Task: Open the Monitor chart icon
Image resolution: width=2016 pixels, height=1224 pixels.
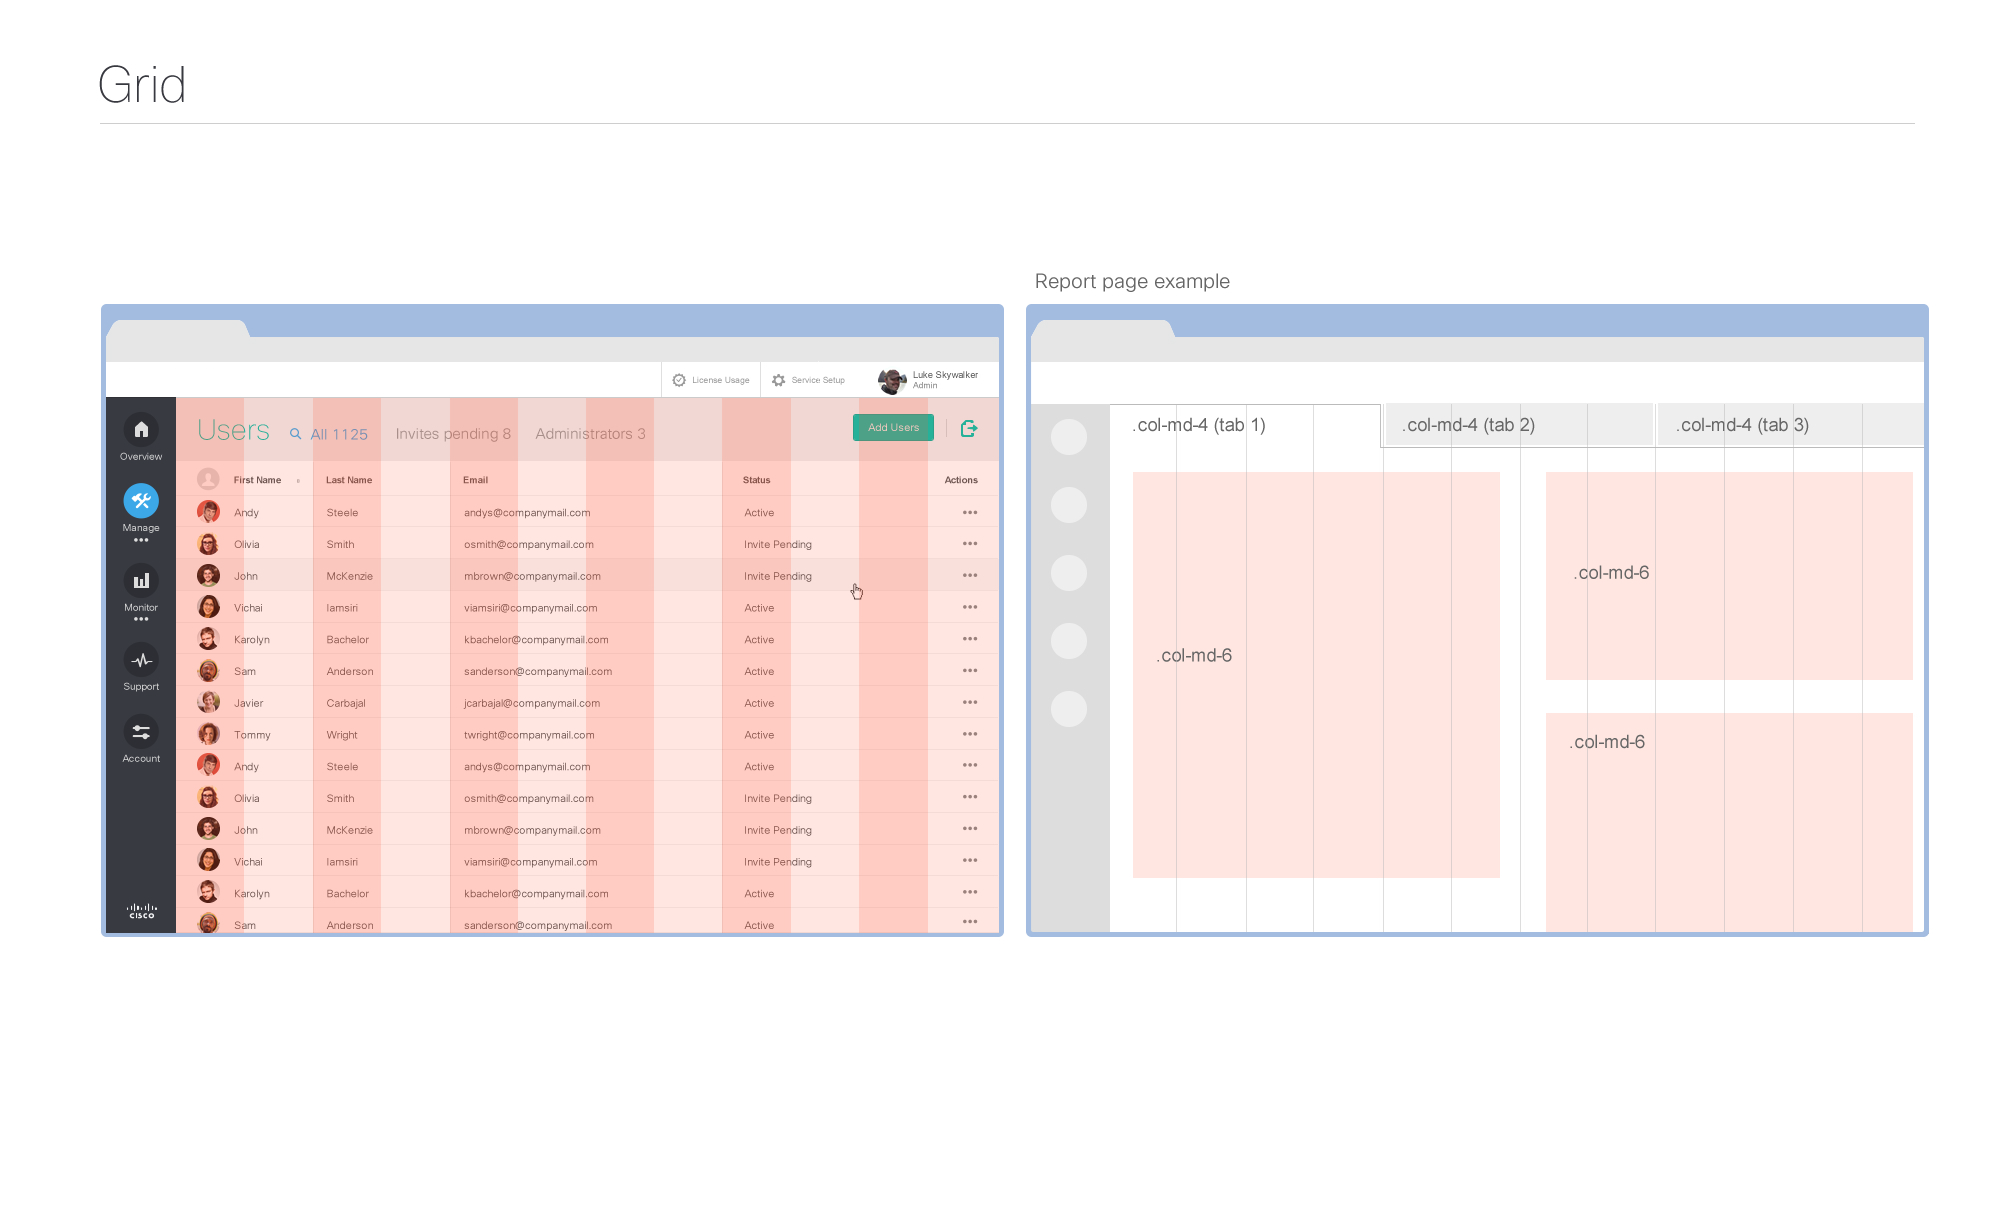Action: point(141,580)
